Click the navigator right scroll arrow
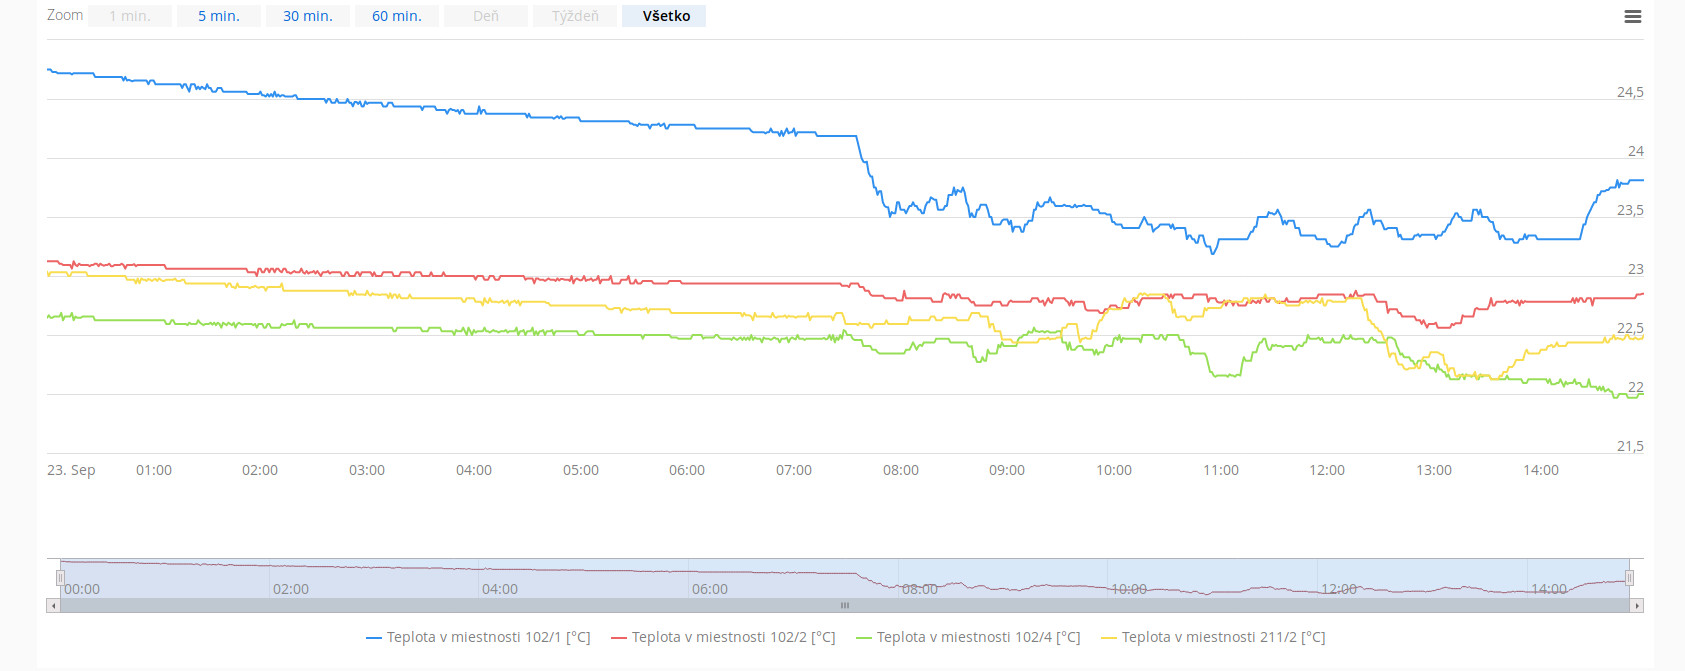Screen dimensions: 1685x671 (1637, 606)
